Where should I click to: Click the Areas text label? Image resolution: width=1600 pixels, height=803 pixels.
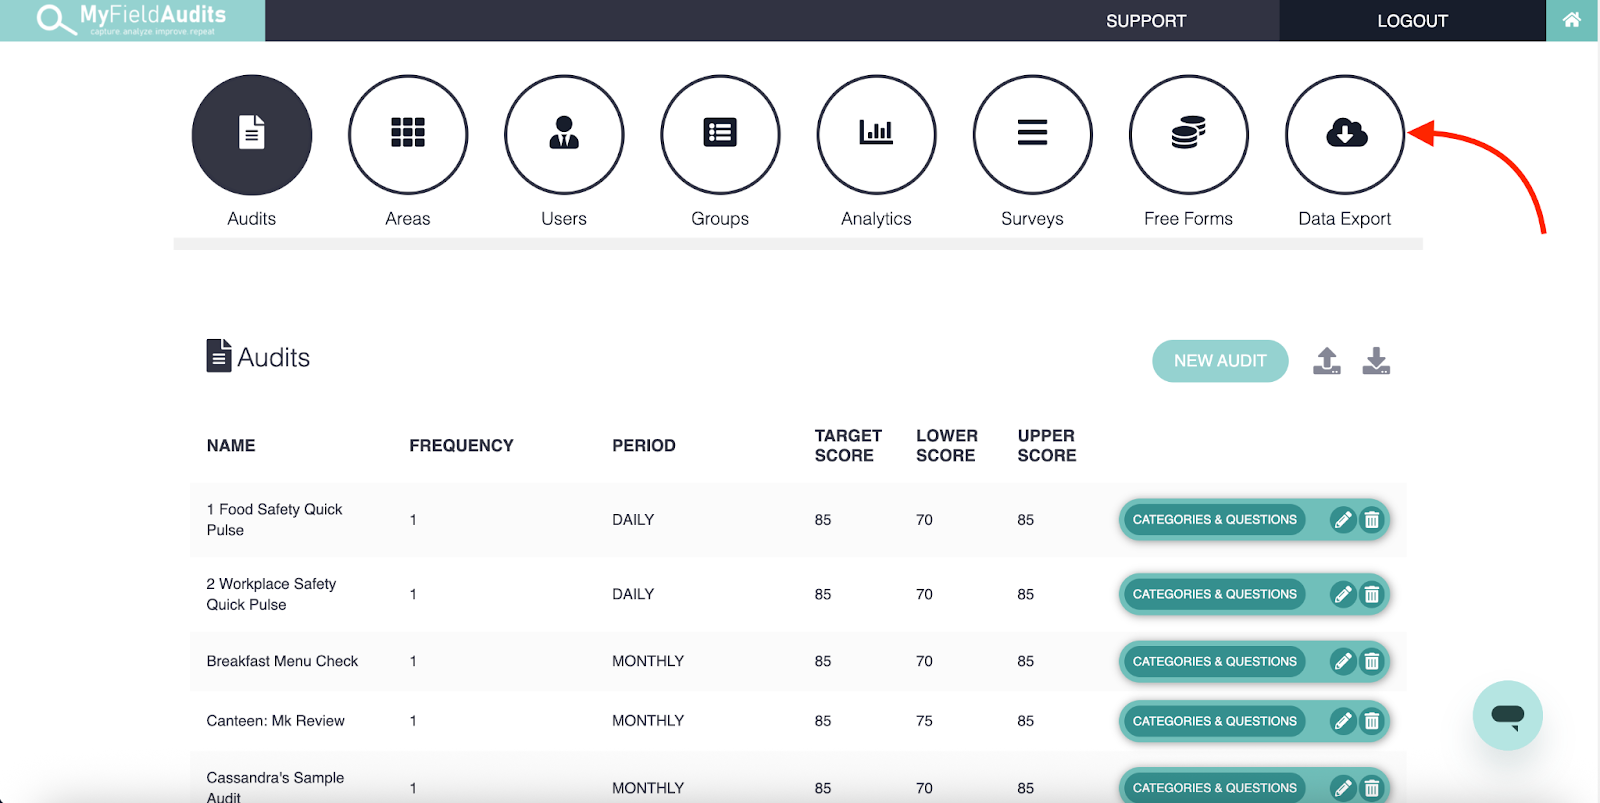[408, 219]
